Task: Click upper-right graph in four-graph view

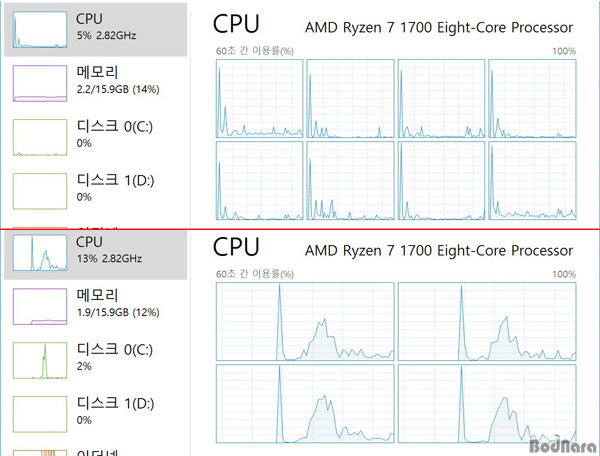Action: point(487,322)
